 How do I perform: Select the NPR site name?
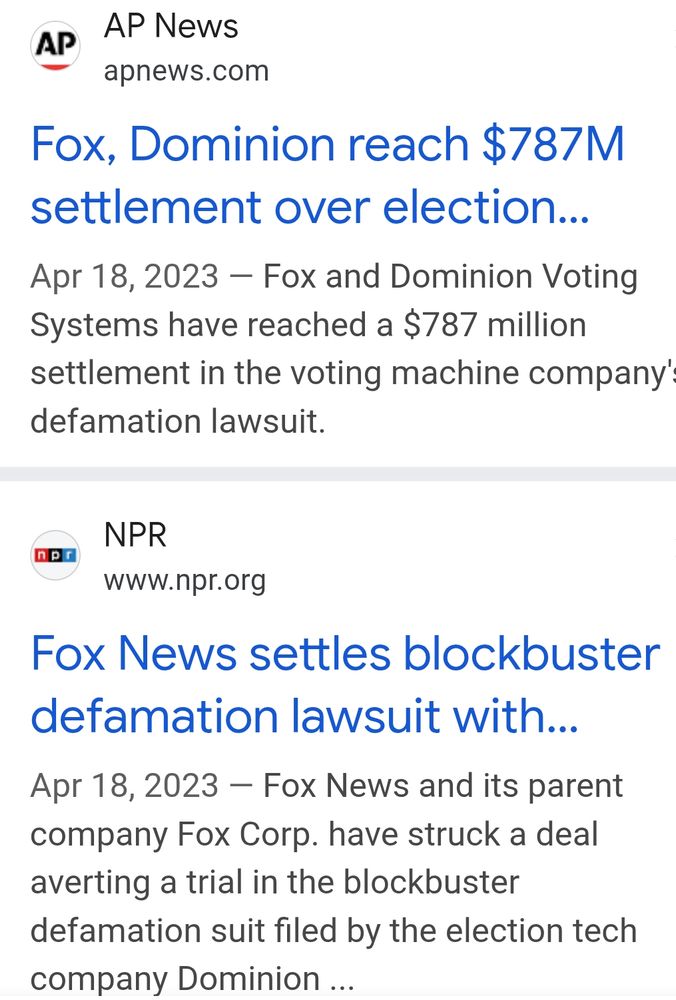point(135,534)
